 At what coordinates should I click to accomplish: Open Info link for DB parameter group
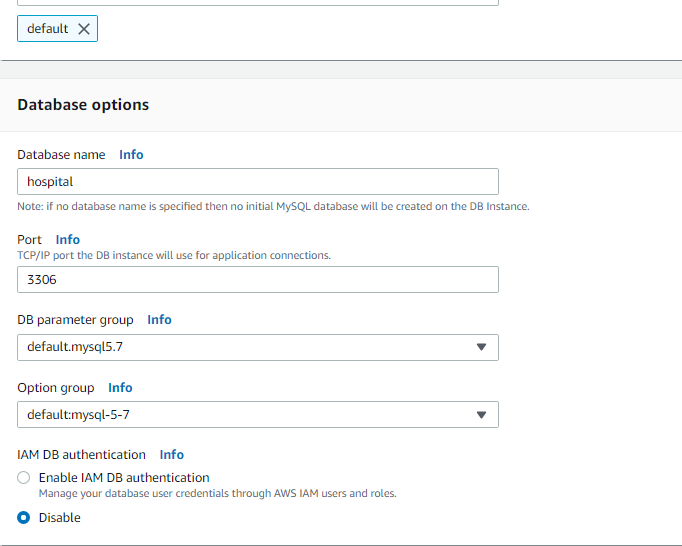(159, 320)
